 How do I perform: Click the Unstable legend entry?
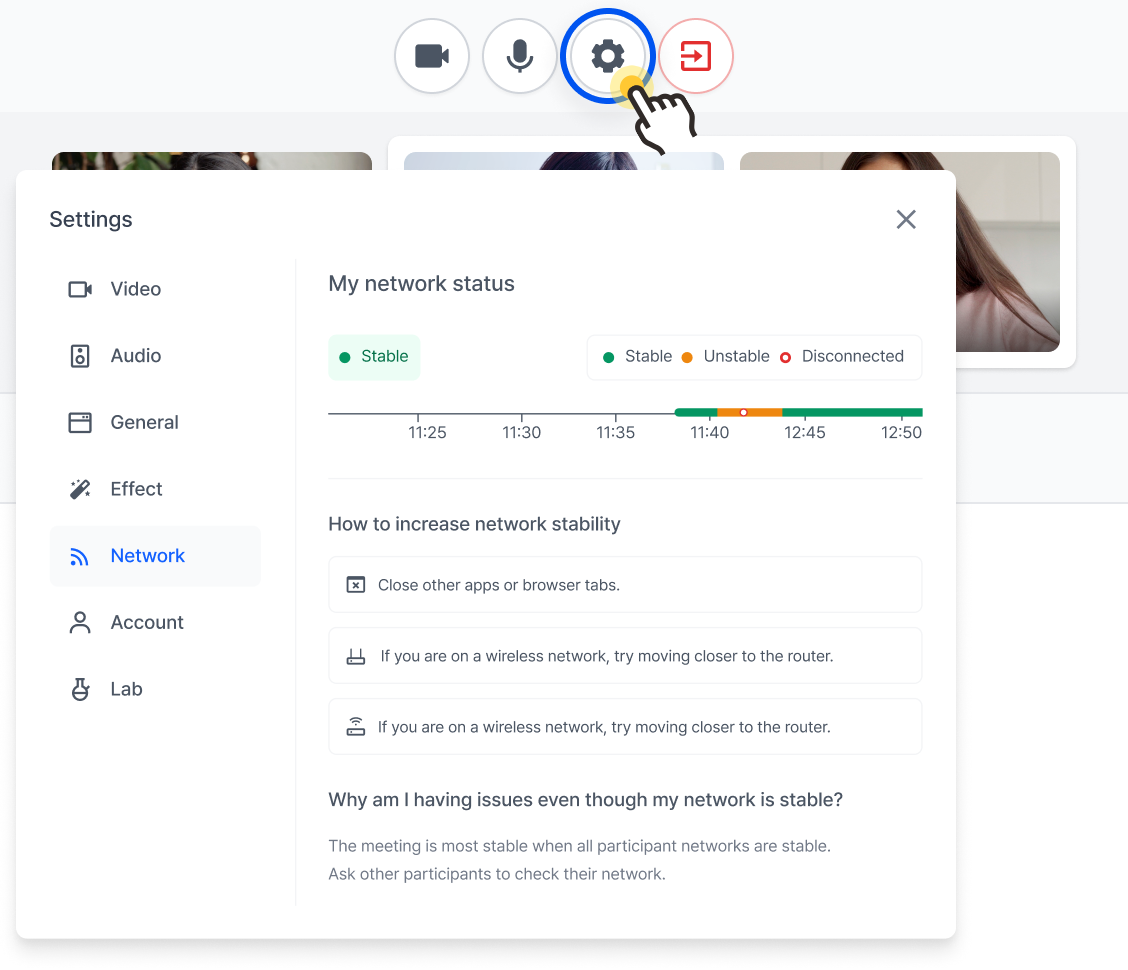tap(725, 357)
